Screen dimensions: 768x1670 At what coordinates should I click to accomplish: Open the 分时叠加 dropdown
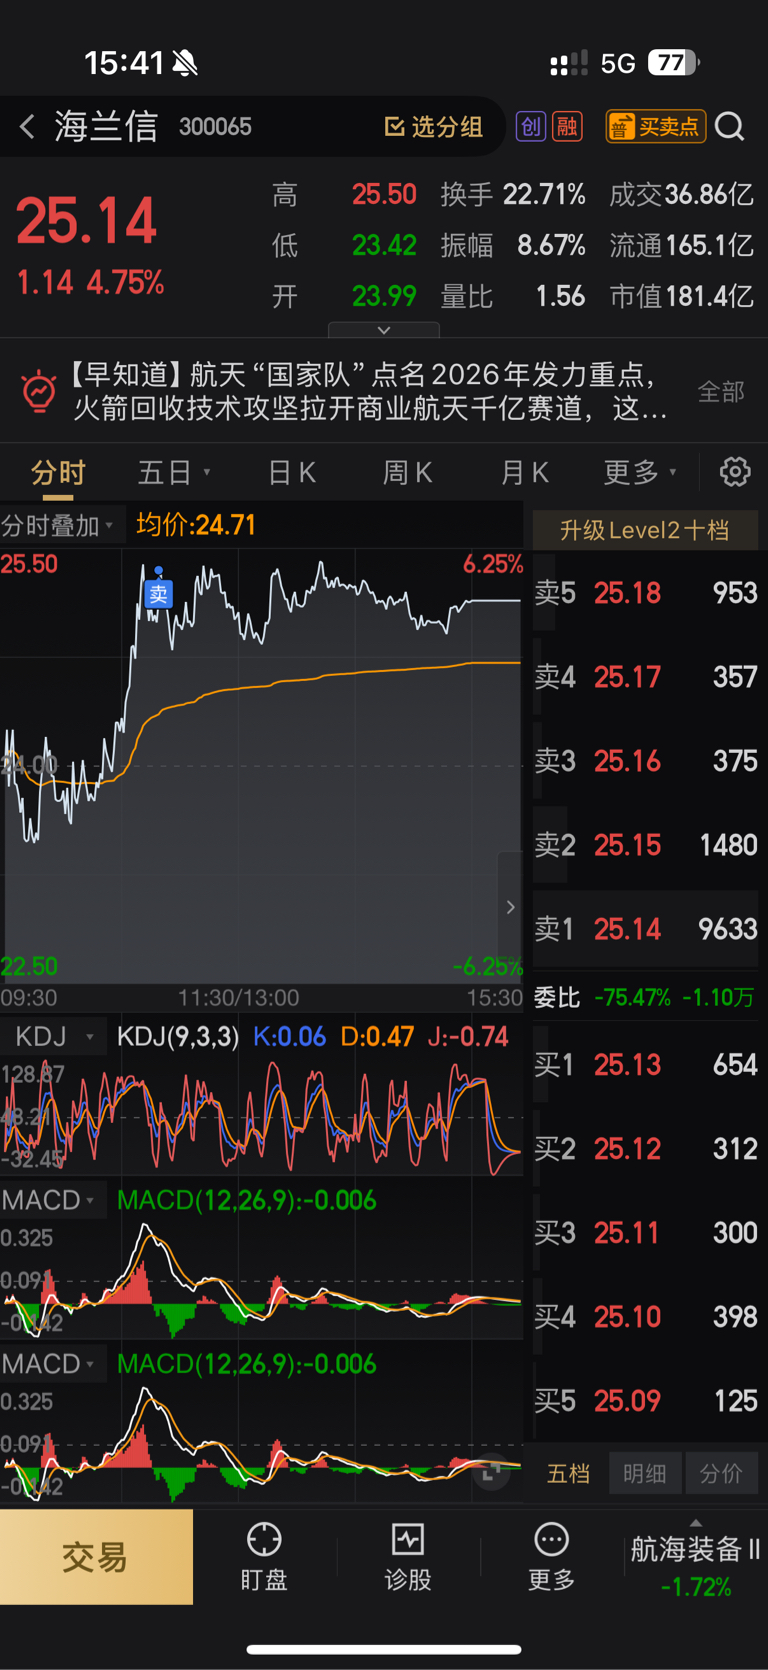click(x=59, y=526)
